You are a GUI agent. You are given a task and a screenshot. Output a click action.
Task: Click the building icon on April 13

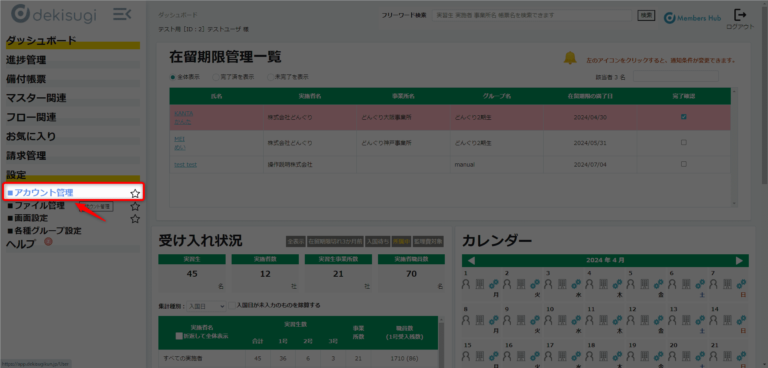pyautogui.click(x=686, y=319)
